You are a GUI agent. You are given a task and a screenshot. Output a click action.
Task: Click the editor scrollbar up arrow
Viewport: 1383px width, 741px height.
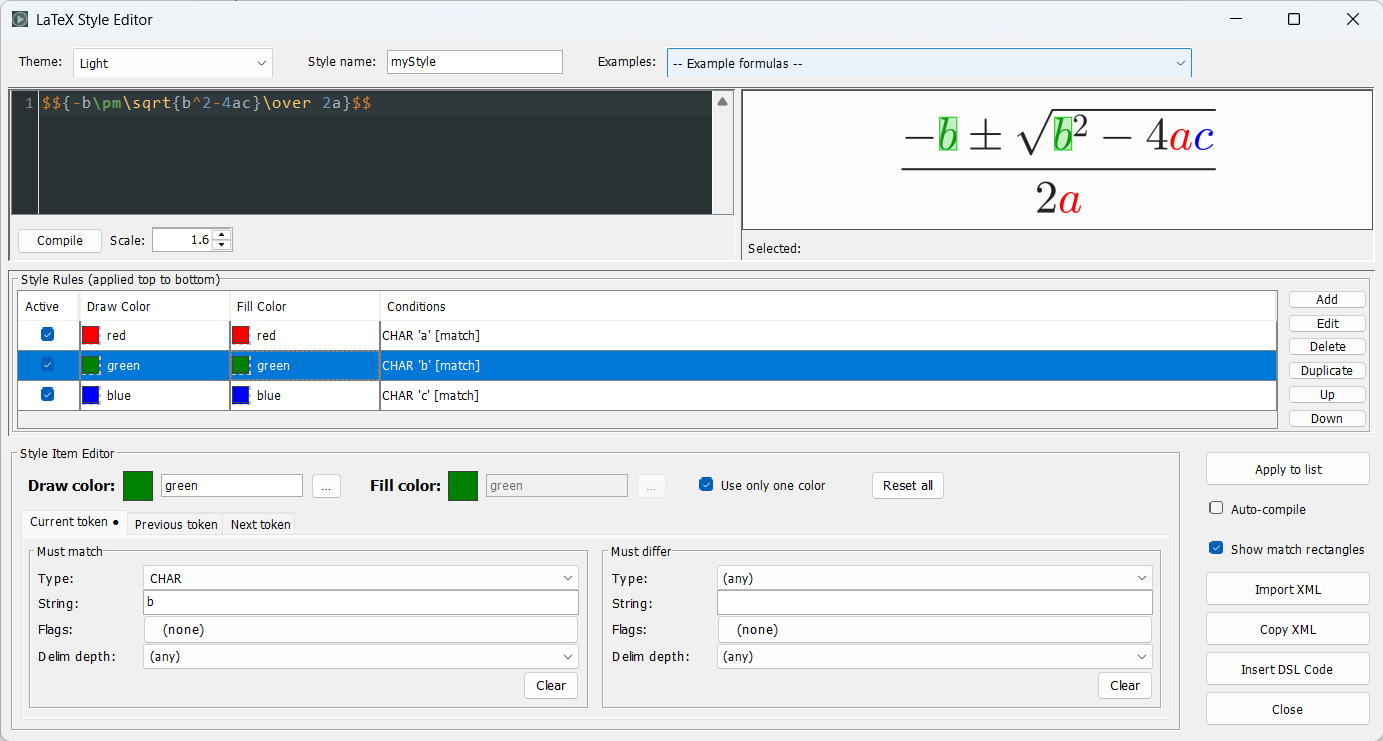click(723, 101)
